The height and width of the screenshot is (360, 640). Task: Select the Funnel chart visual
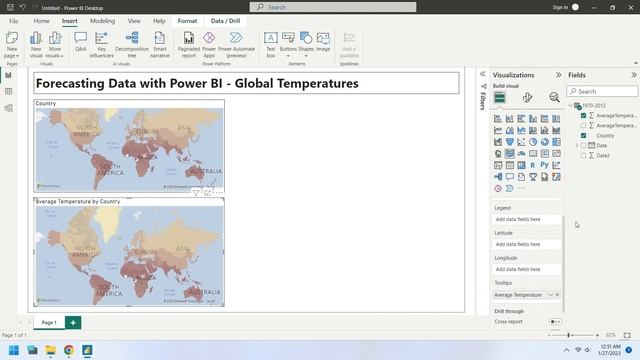pyautogui.click(x=510, y=142)
